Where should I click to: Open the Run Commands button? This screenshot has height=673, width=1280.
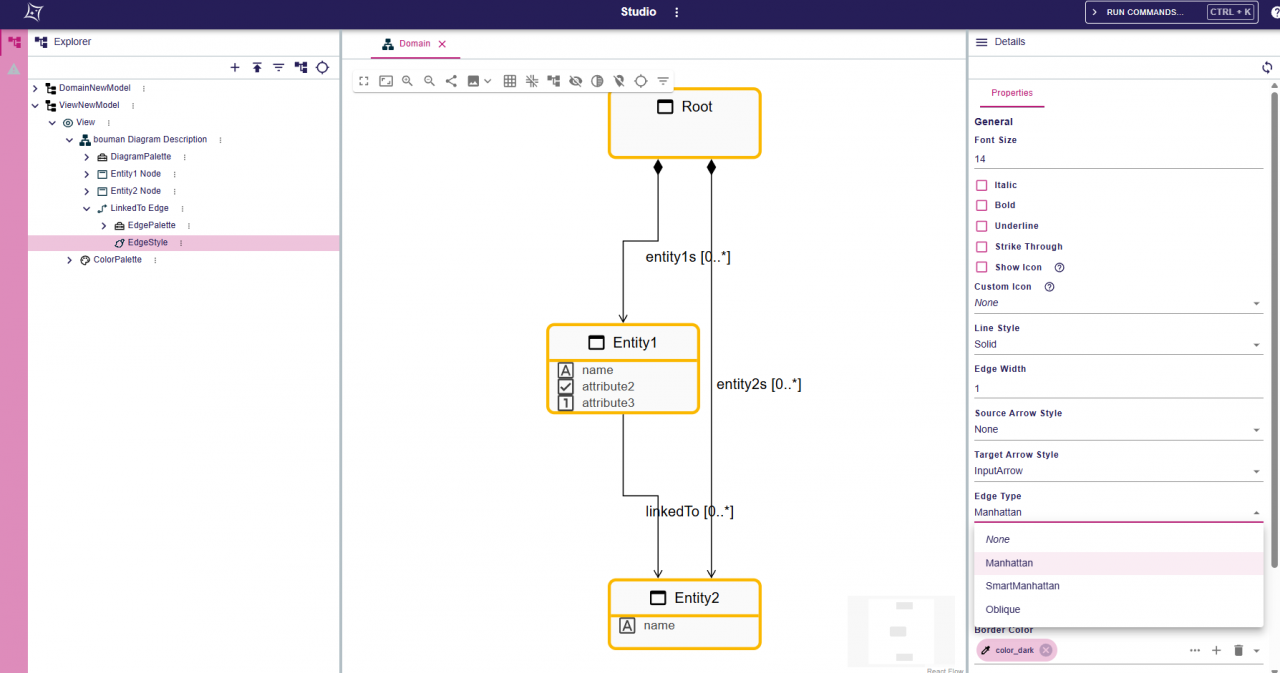(x=1170, y=12)
